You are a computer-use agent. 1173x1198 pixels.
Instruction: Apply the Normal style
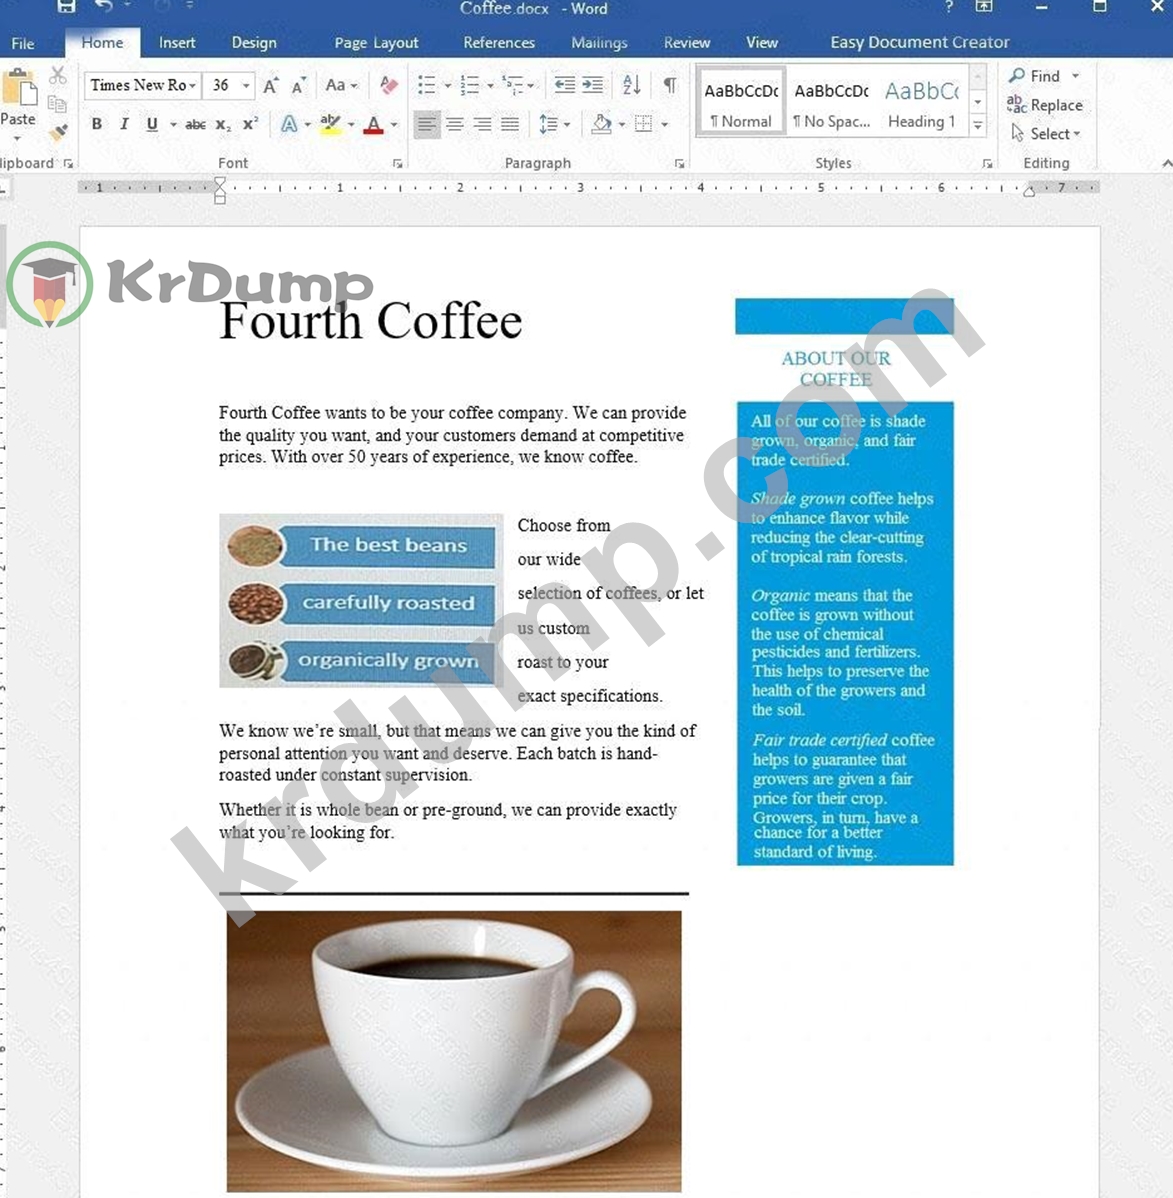(x=740, y=102)
